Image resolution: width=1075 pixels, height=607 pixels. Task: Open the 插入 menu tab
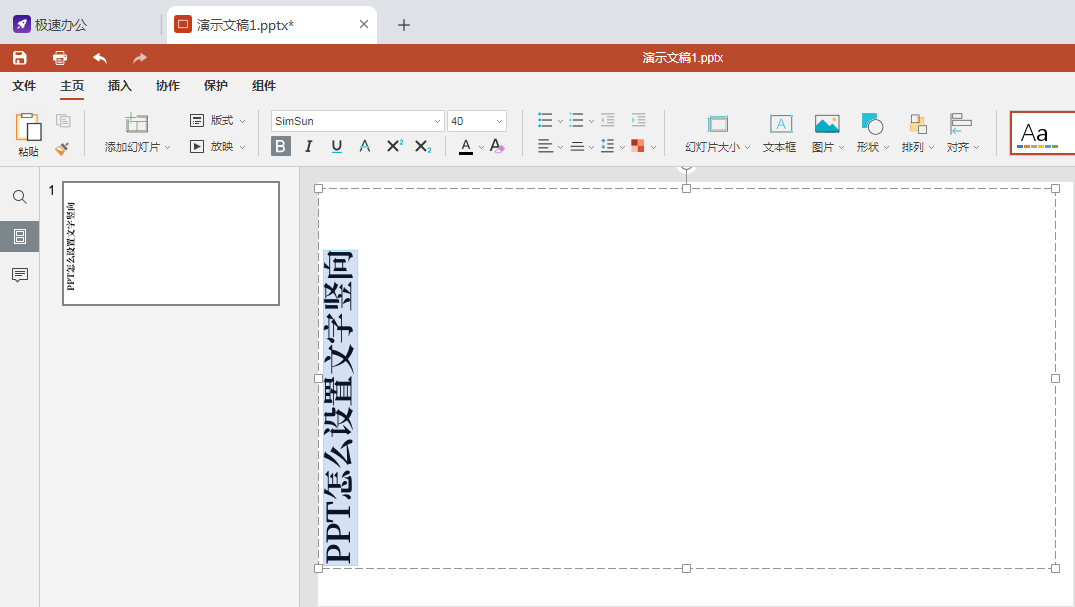click(x=120, y=86)
